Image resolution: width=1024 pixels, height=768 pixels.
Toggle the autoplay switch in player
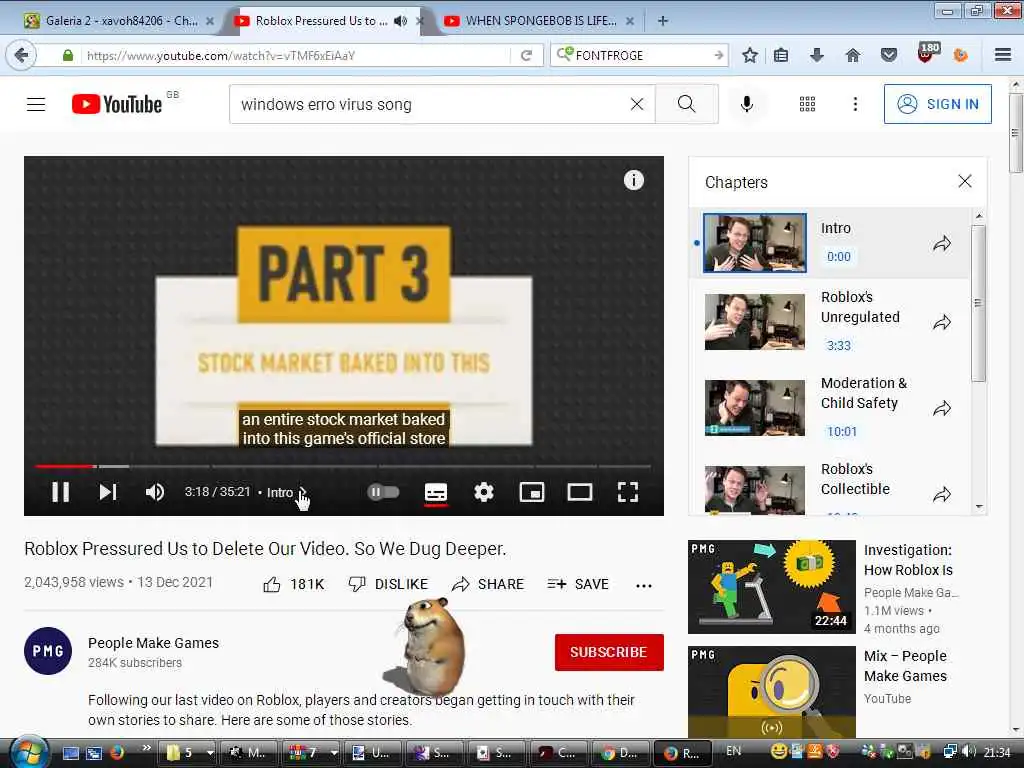(383, 492)
